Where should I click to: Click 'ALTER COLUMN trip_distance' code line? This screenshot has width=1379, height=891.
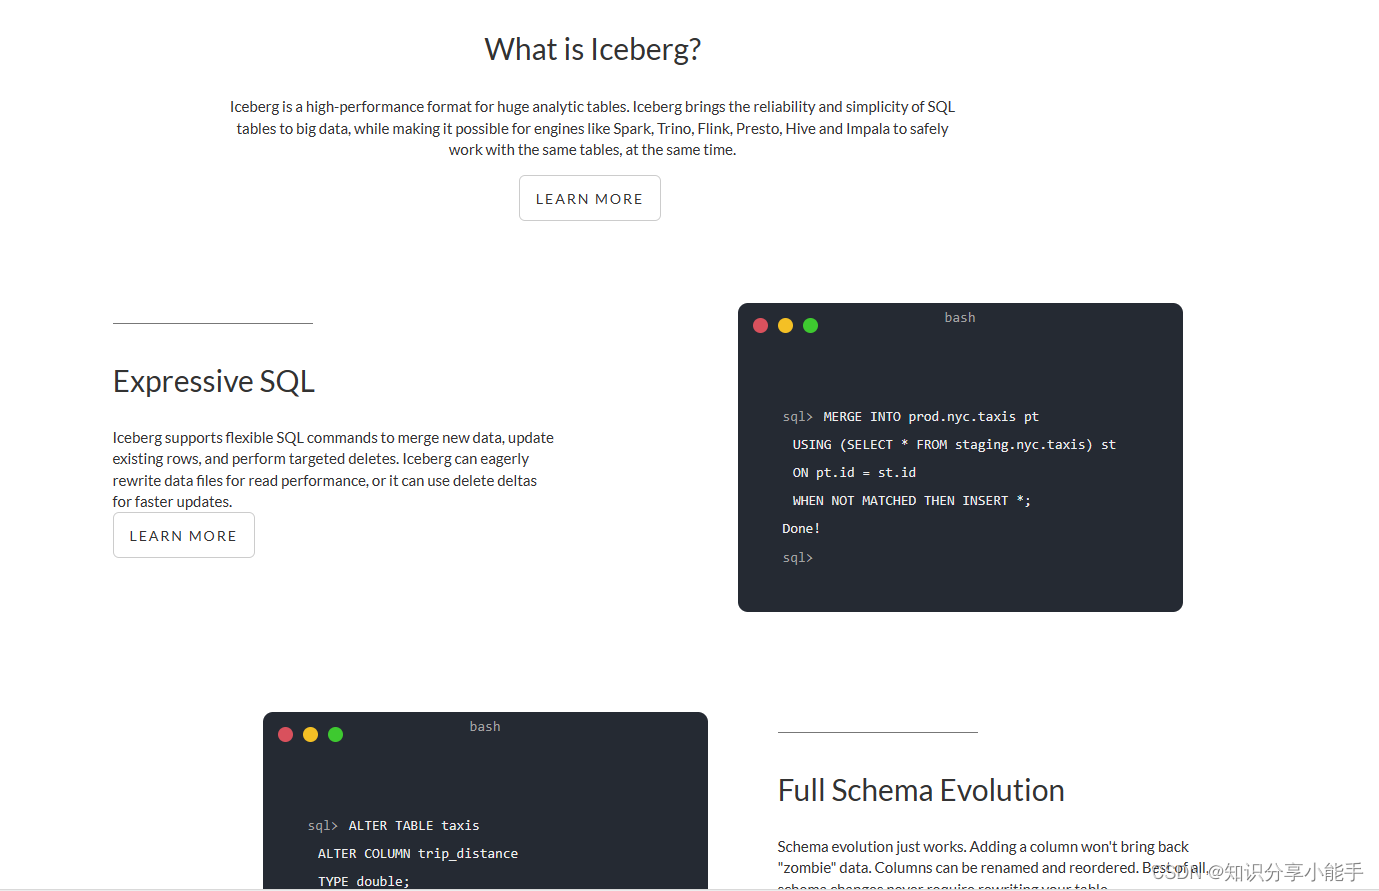pyautogui.click(x=418, y=854)
